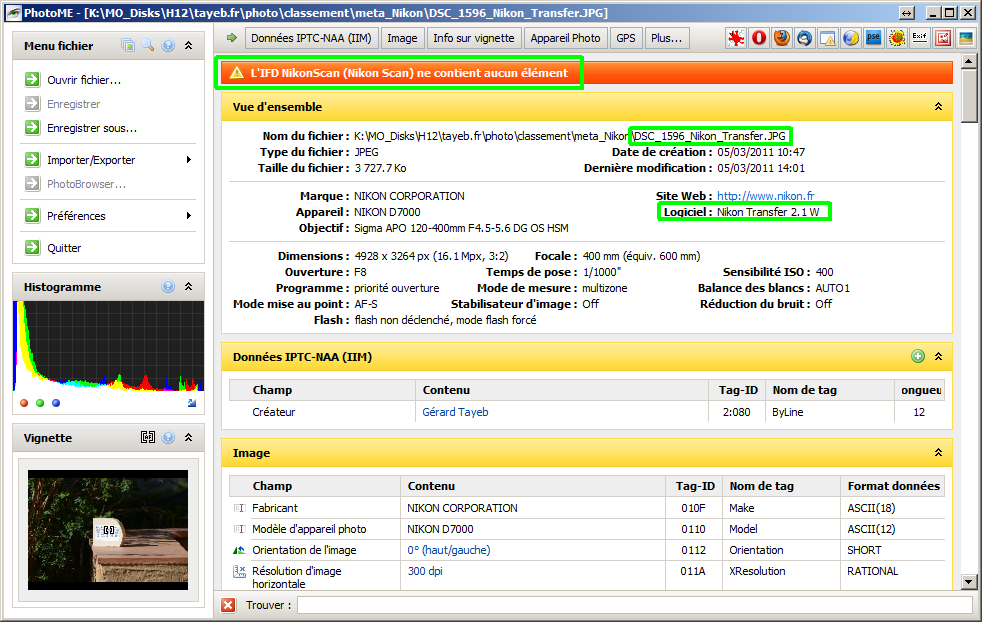Screen dimensions: 982x622
Task: Open help for the Histogramme panel
Action: (168, 286)
